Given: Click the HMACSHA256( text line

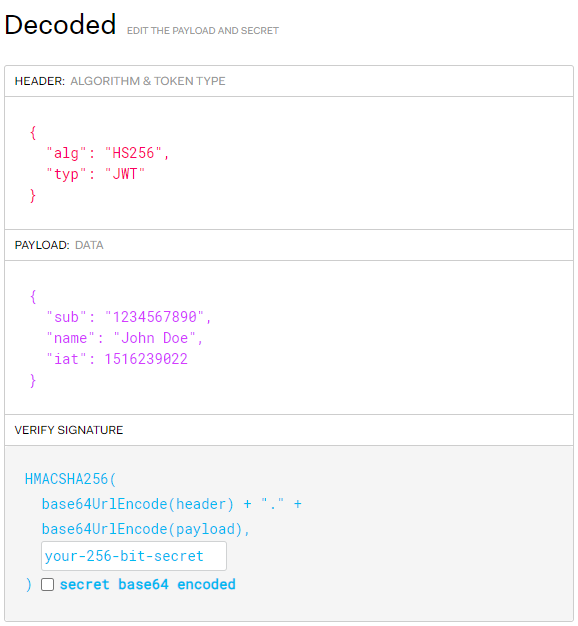Looking at the screenshot, I should point(70,479).
